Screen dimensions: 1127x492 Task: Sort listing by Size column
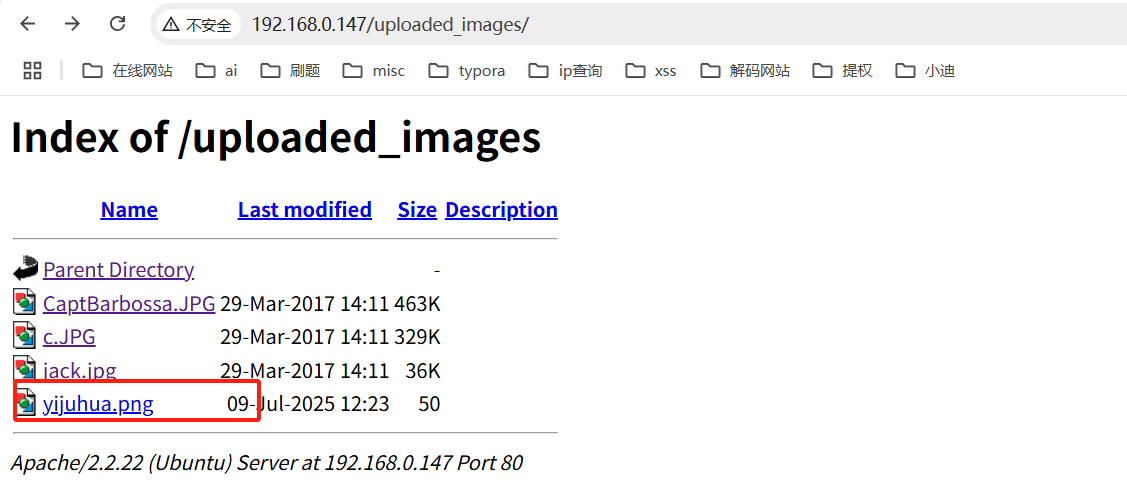pos(417,210)
